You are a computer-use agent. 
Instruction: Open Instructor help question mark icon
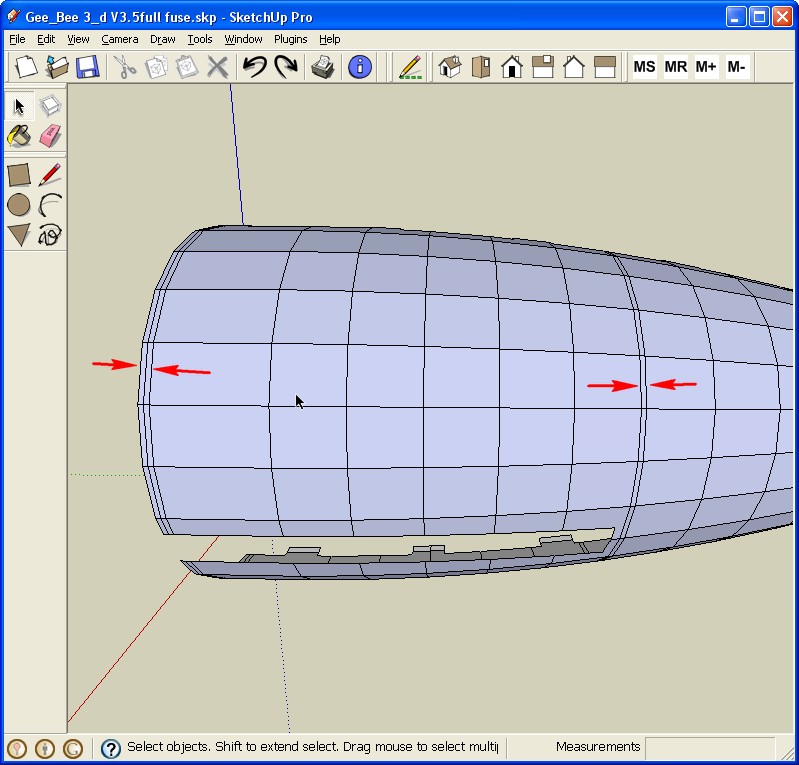pos(111,748)
